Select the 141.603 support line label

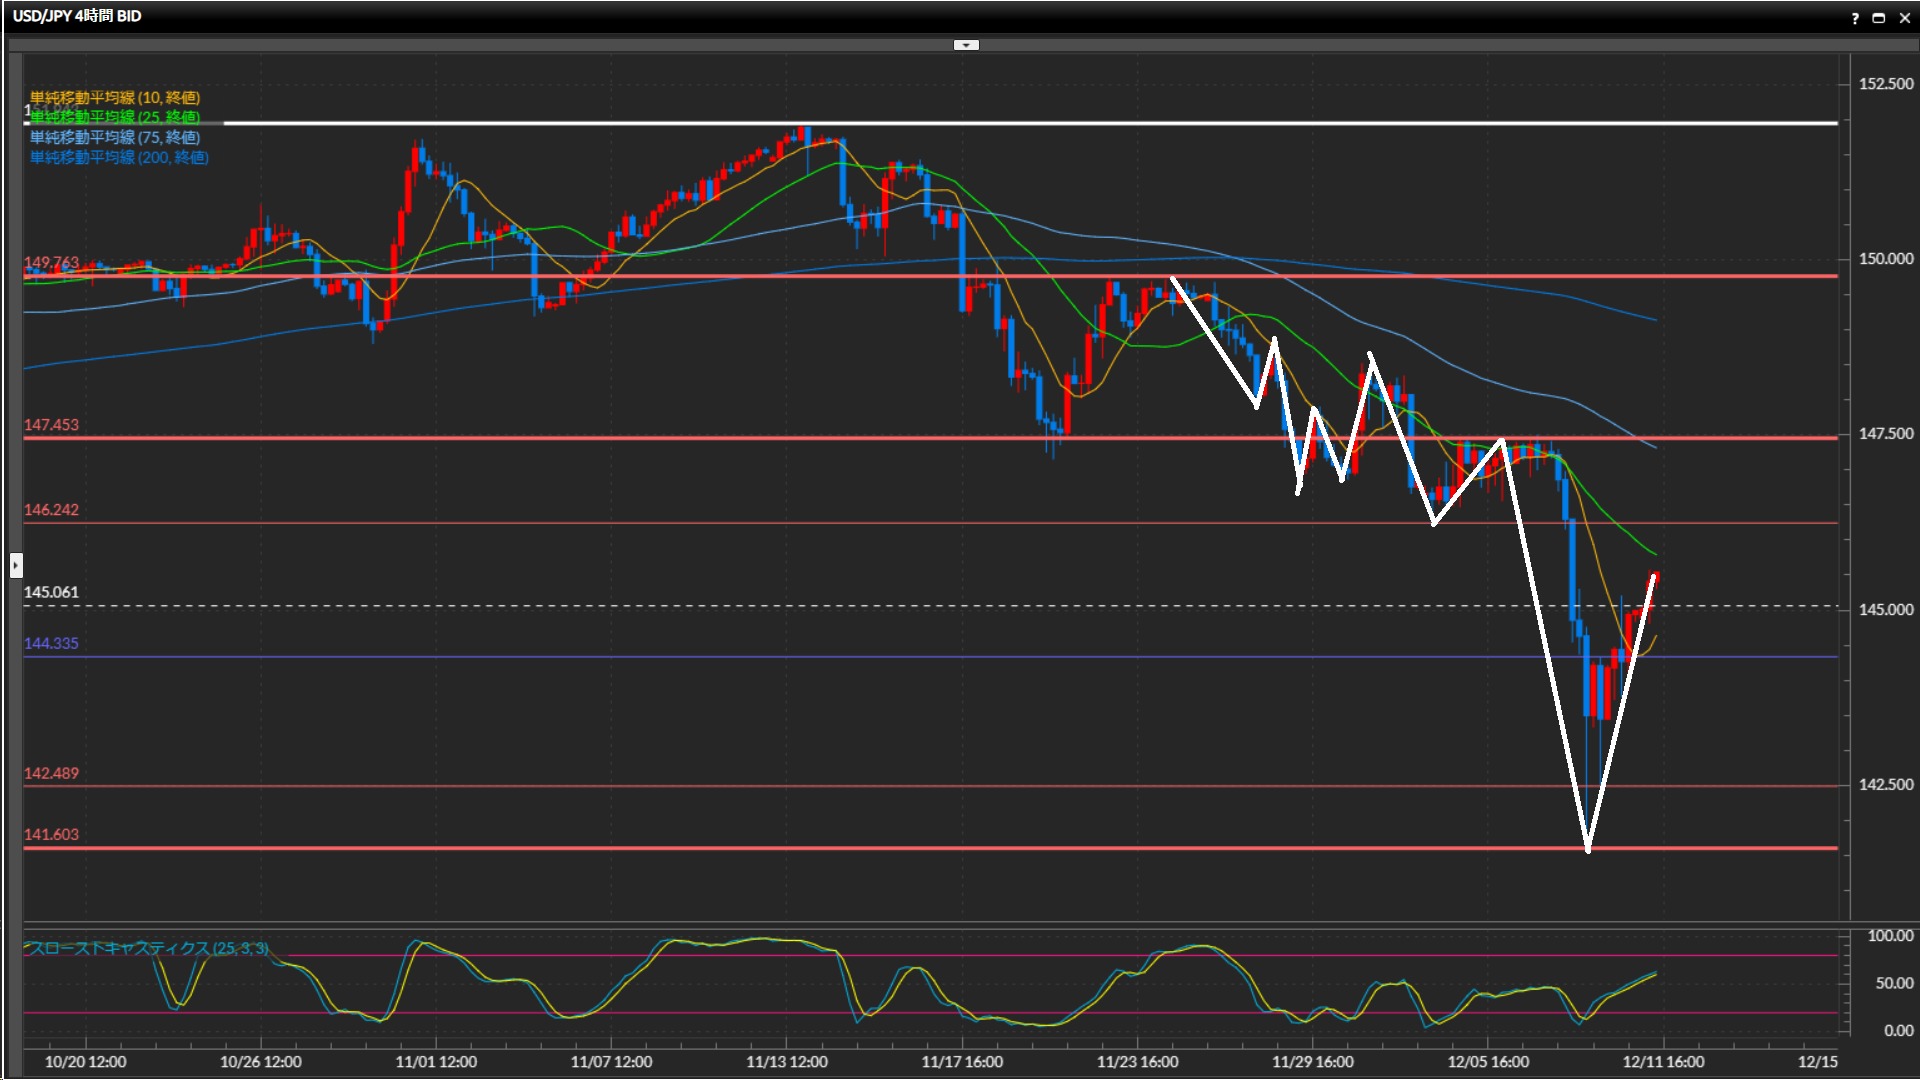click(51, 834)
